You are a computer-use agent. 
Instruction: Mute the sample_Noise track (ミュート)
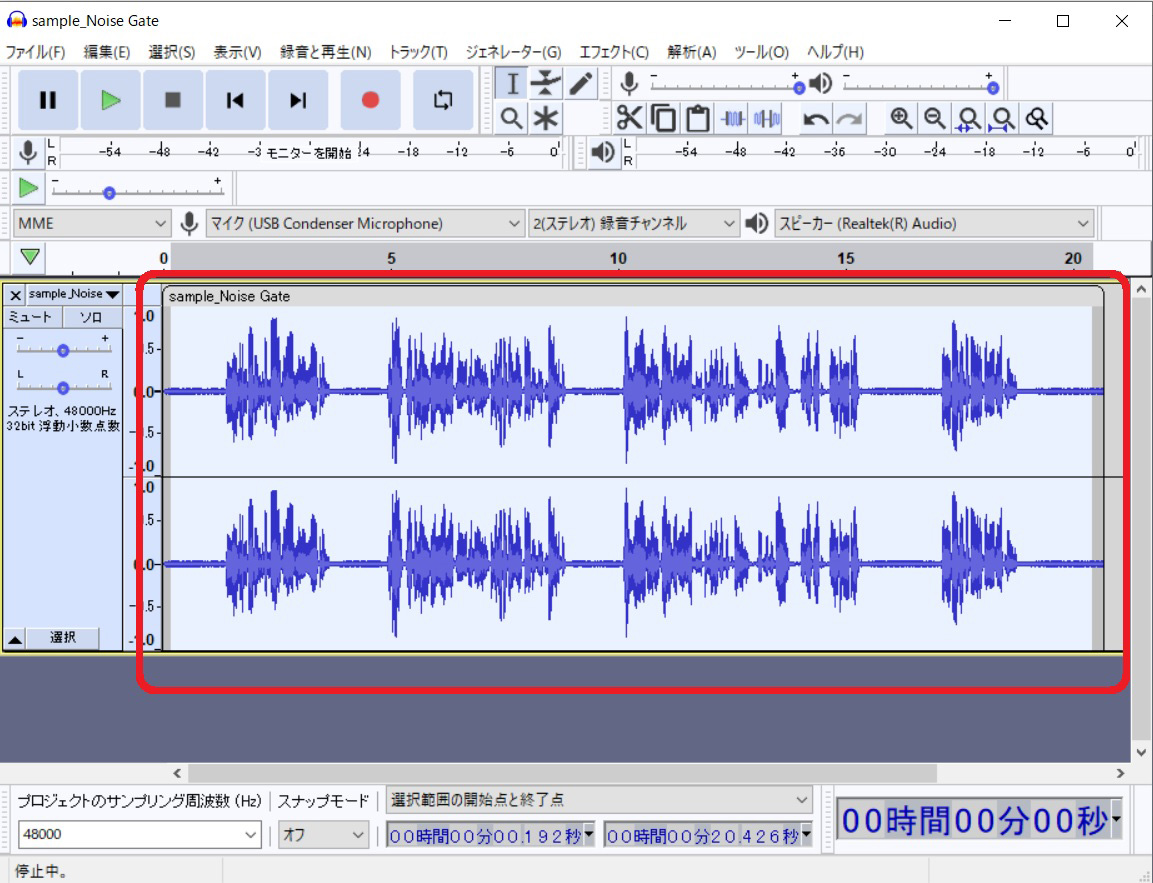31,317
